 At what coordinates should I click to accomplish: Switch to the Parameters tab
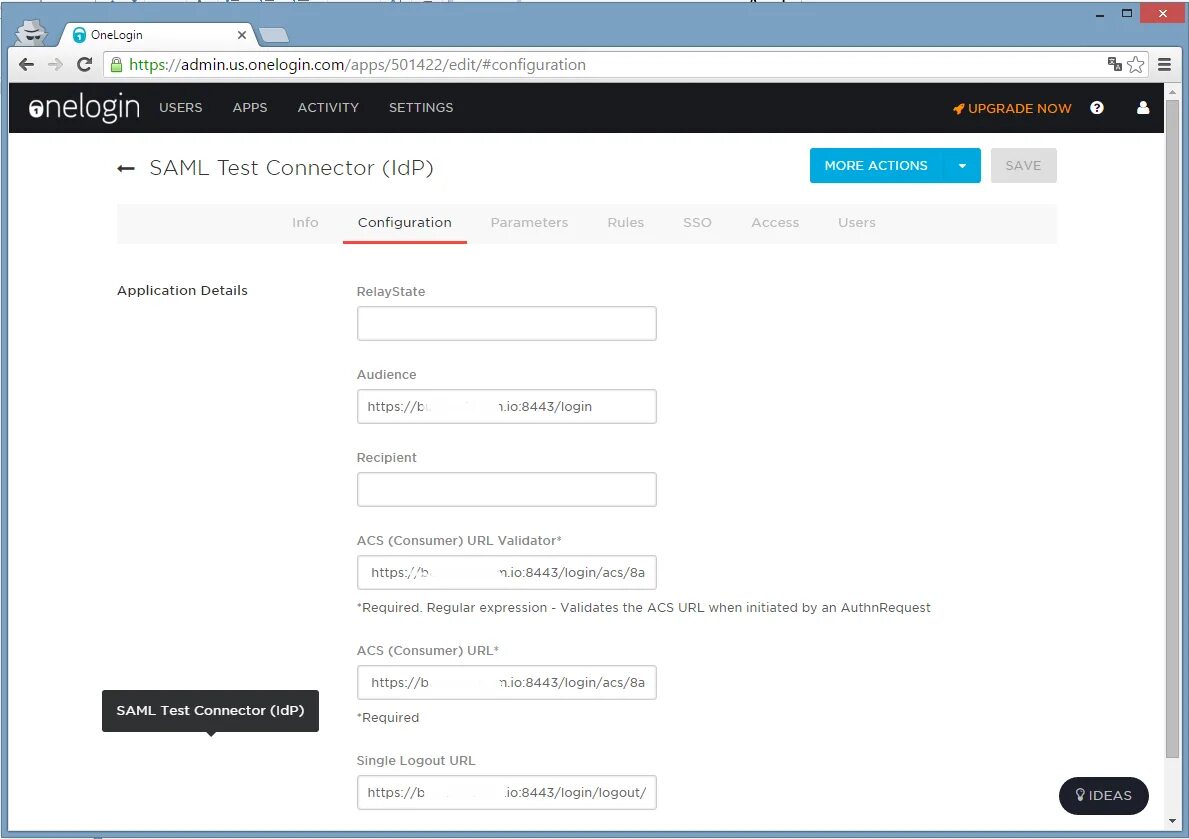[529, 222]
